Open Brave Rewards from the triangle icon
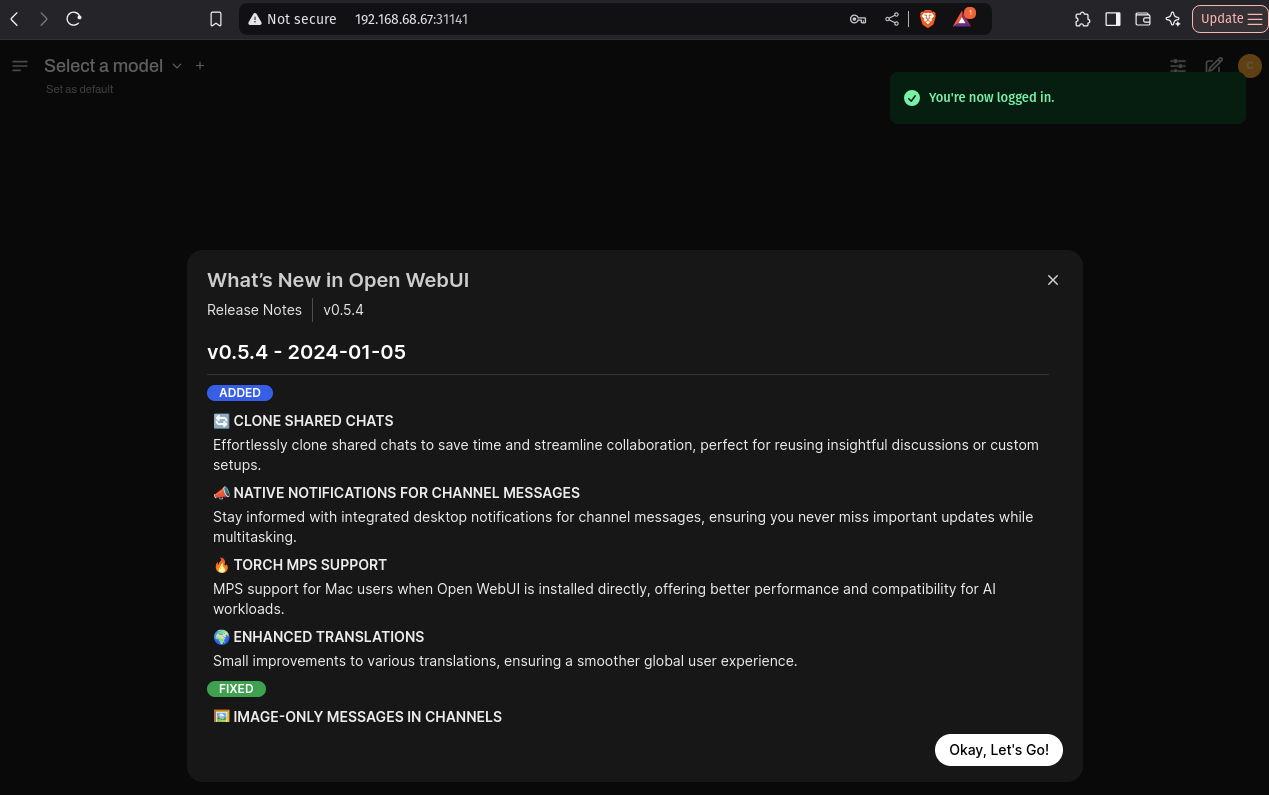The height and width of the screenshot is (795, 1269). pos(960,18)
